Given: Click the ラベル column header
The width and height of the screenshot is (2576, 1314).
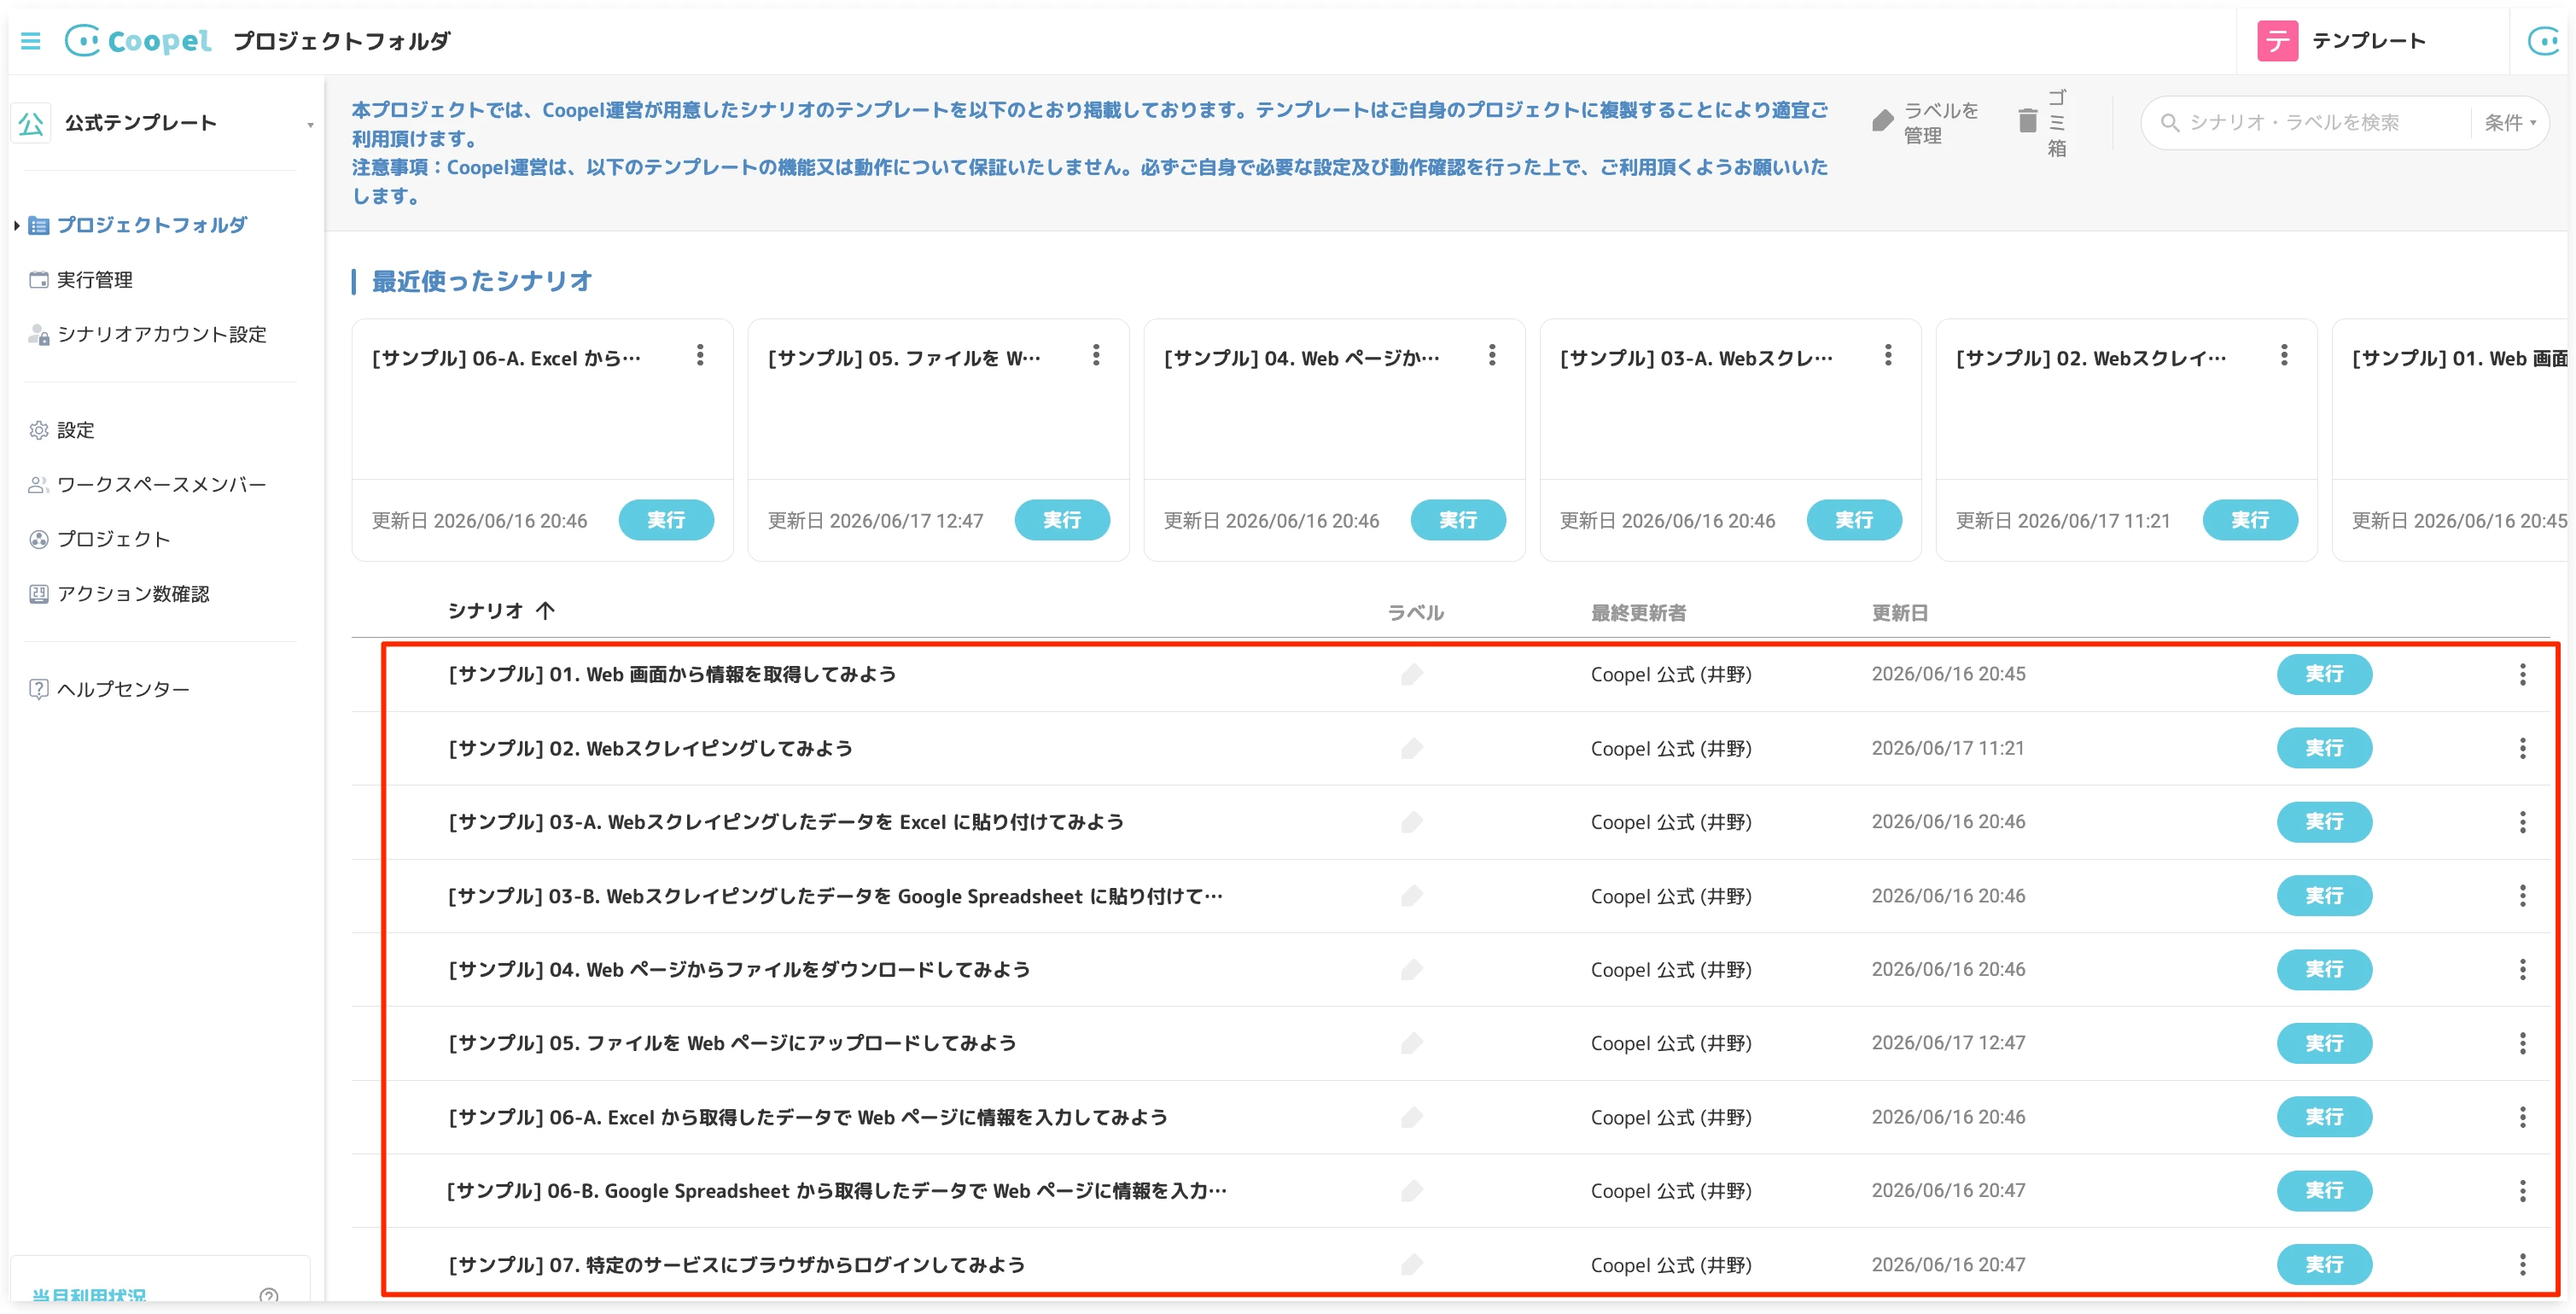Looking at the screenshot, I should tap(1415, 612).
